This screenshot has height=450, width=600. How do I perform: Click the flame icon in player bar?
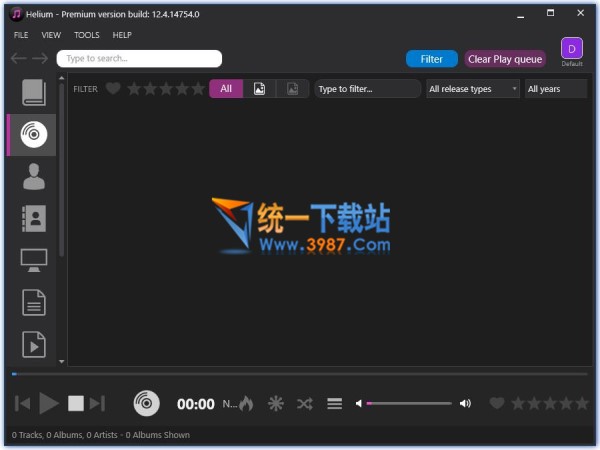pos(246,404)
